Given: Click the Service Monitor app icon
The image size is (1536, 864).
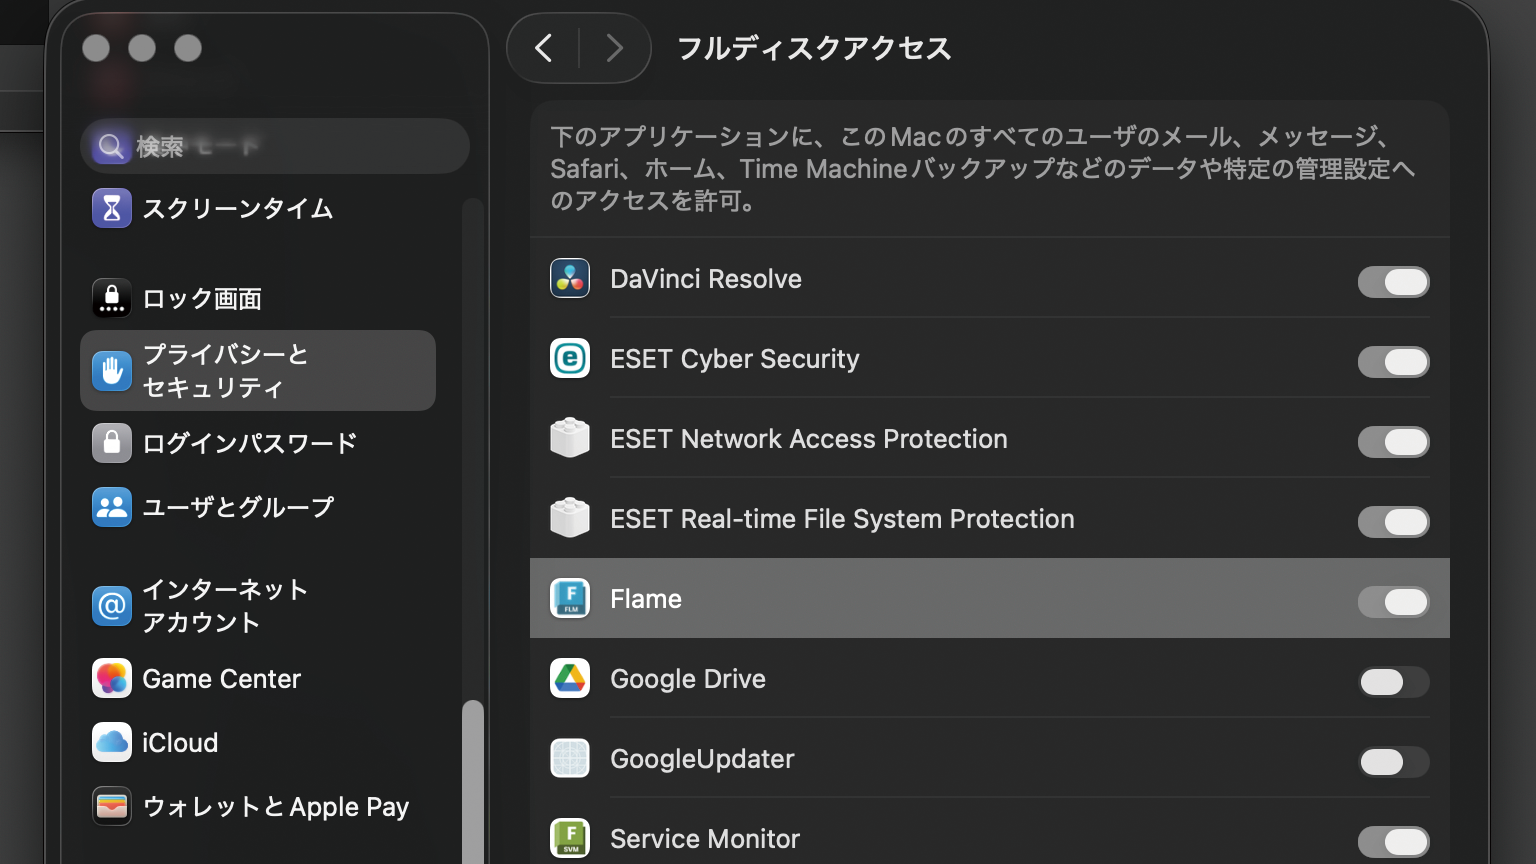Looking at the screenshot, I should [x=570, y=839].
